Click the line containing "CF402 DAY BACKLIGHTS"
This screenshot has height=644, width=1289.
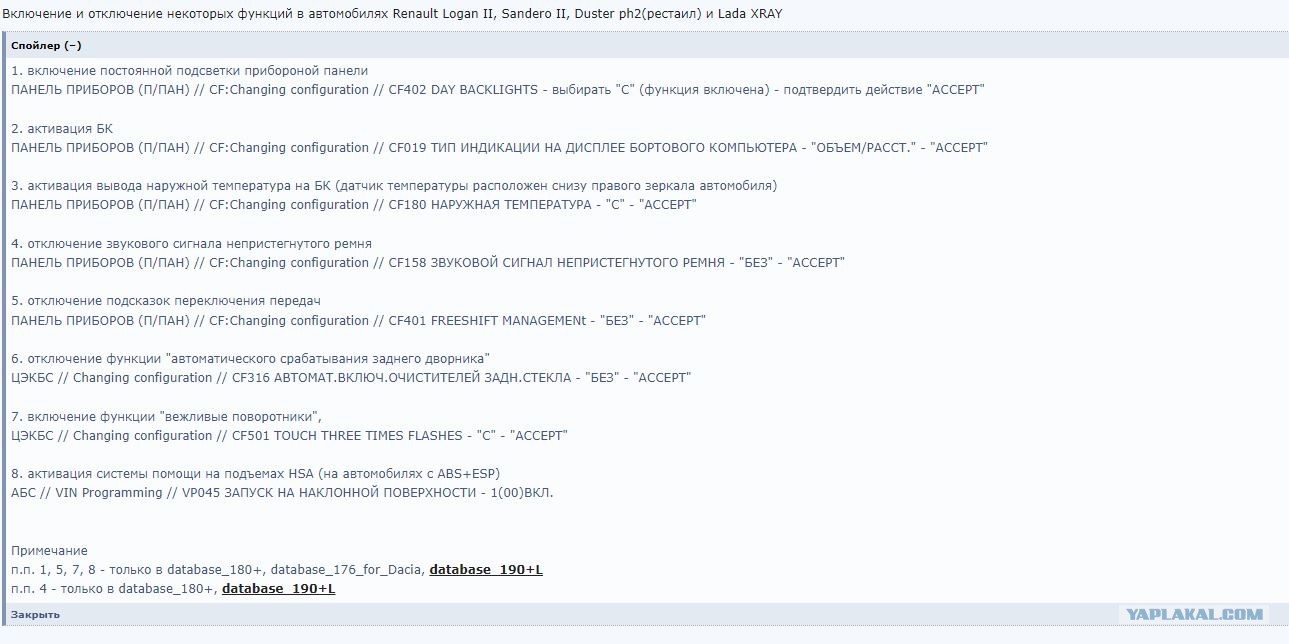coord(498,90)
